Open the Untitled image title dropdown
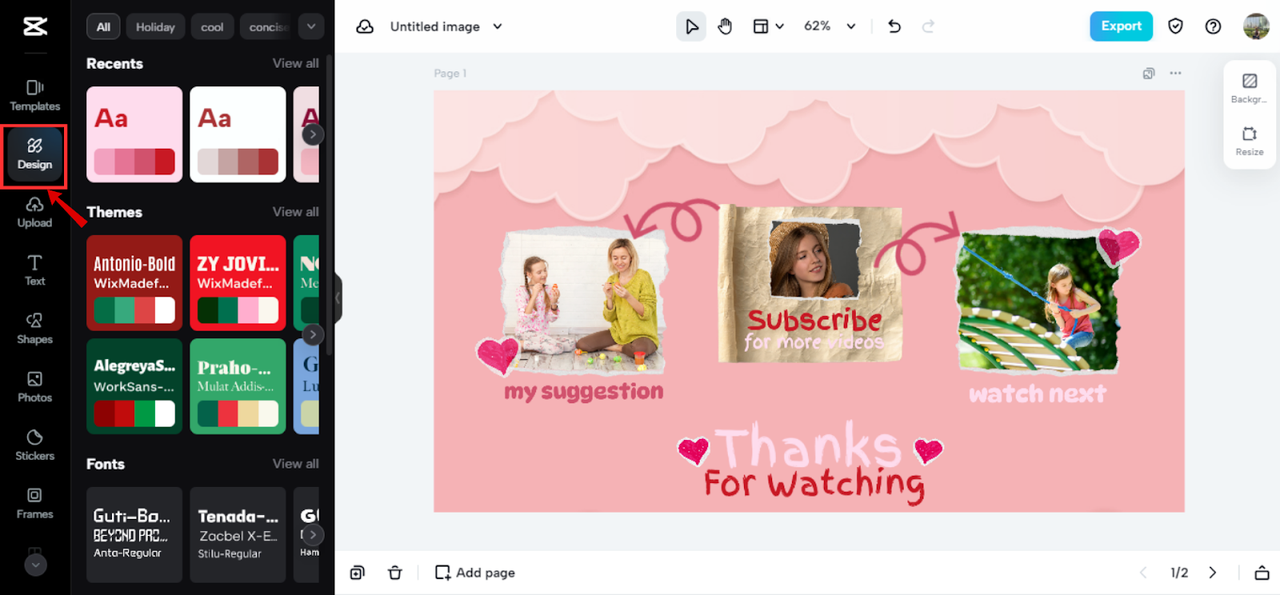1280x595 pixels. [x=446, y=27]
